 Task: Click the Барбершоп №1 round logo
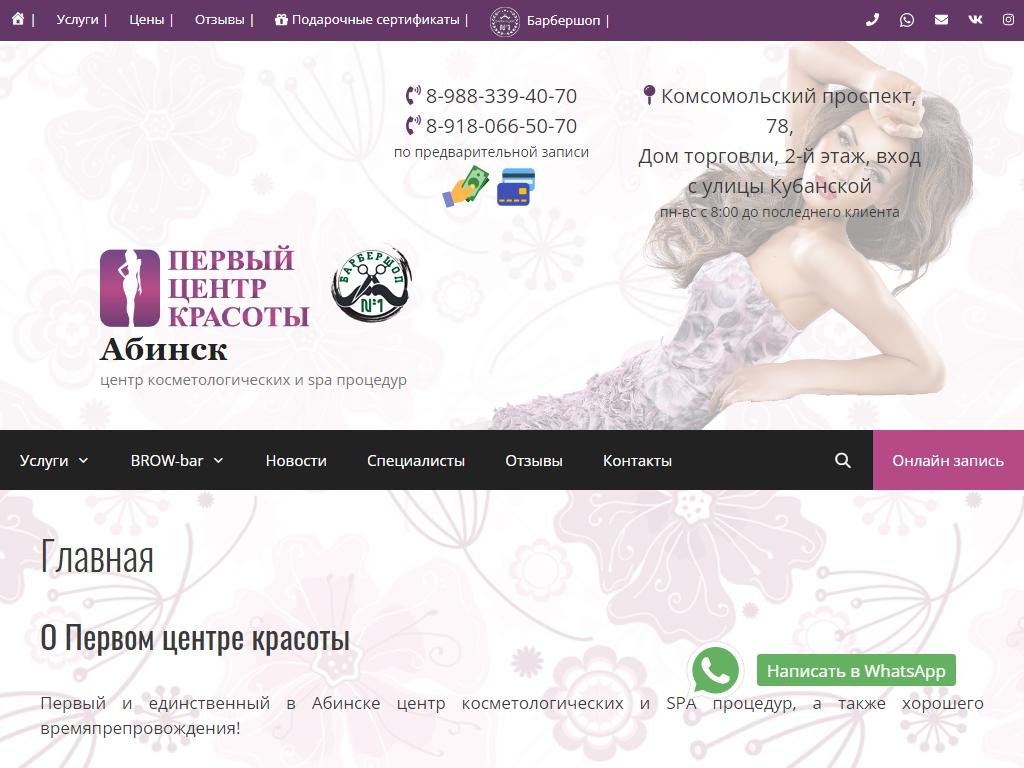[x=371, y=286]
